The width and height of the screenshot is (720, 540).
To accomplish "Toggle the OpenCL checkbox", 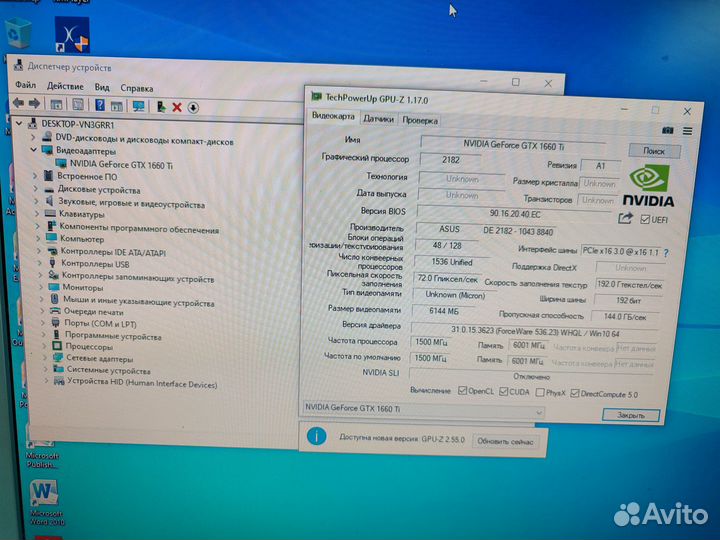I will [462, 391].
